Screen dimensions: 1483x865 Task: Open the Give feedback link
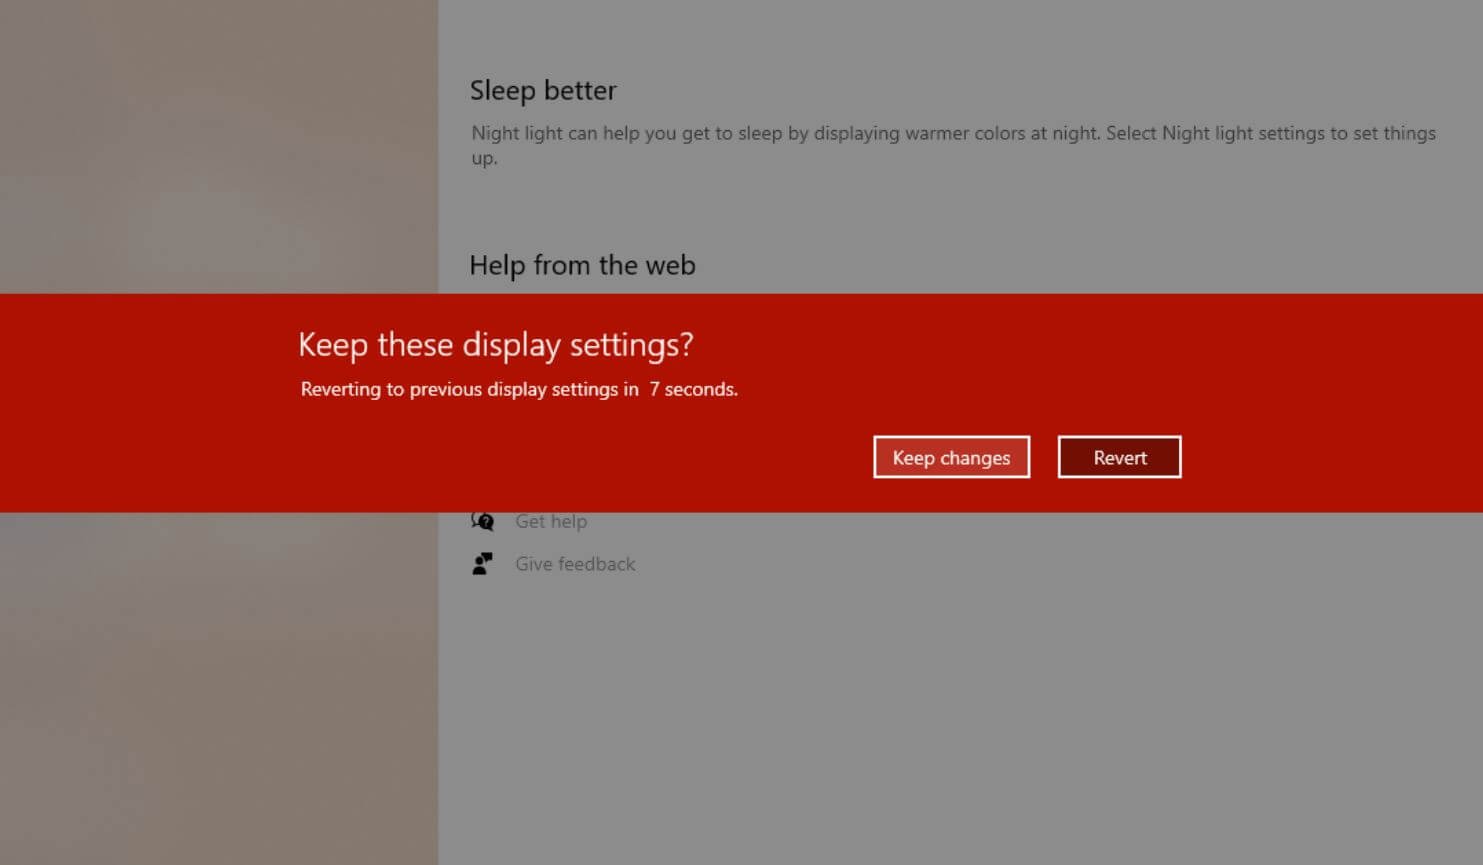575,564
